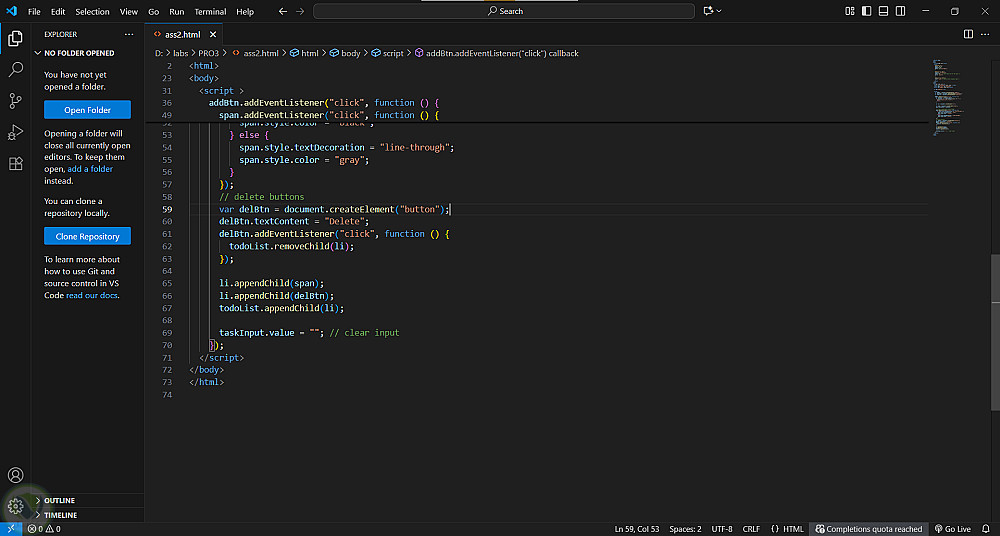Click the Search command center box

click(503, 11)
